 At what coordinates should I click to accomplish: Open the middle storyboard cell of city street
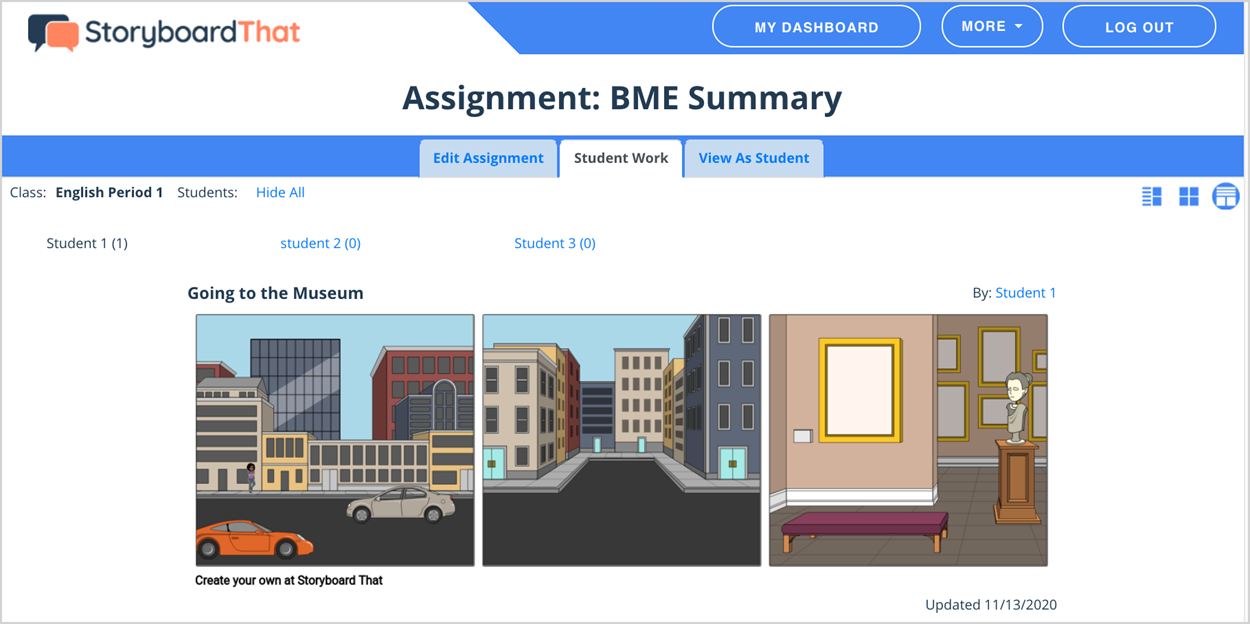tap(621, 440)
